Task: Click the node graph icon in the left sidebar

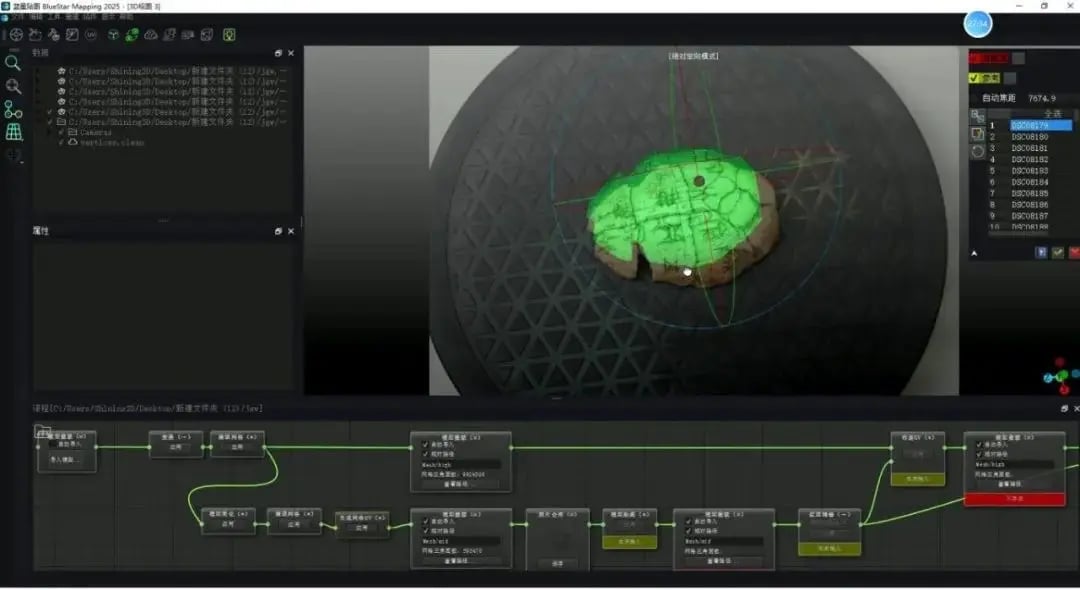Action: [x=13, y=107]
